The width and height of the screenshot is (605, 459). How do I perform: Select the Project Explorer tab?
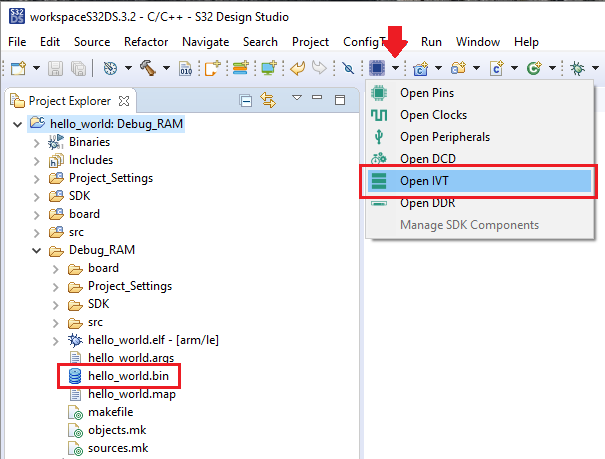(69, 101)
